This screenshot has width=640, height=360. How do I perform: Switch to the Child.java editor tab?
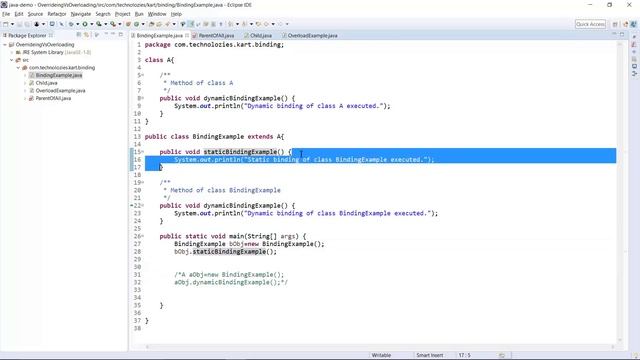pyautogui.click(x=258, y=36)
